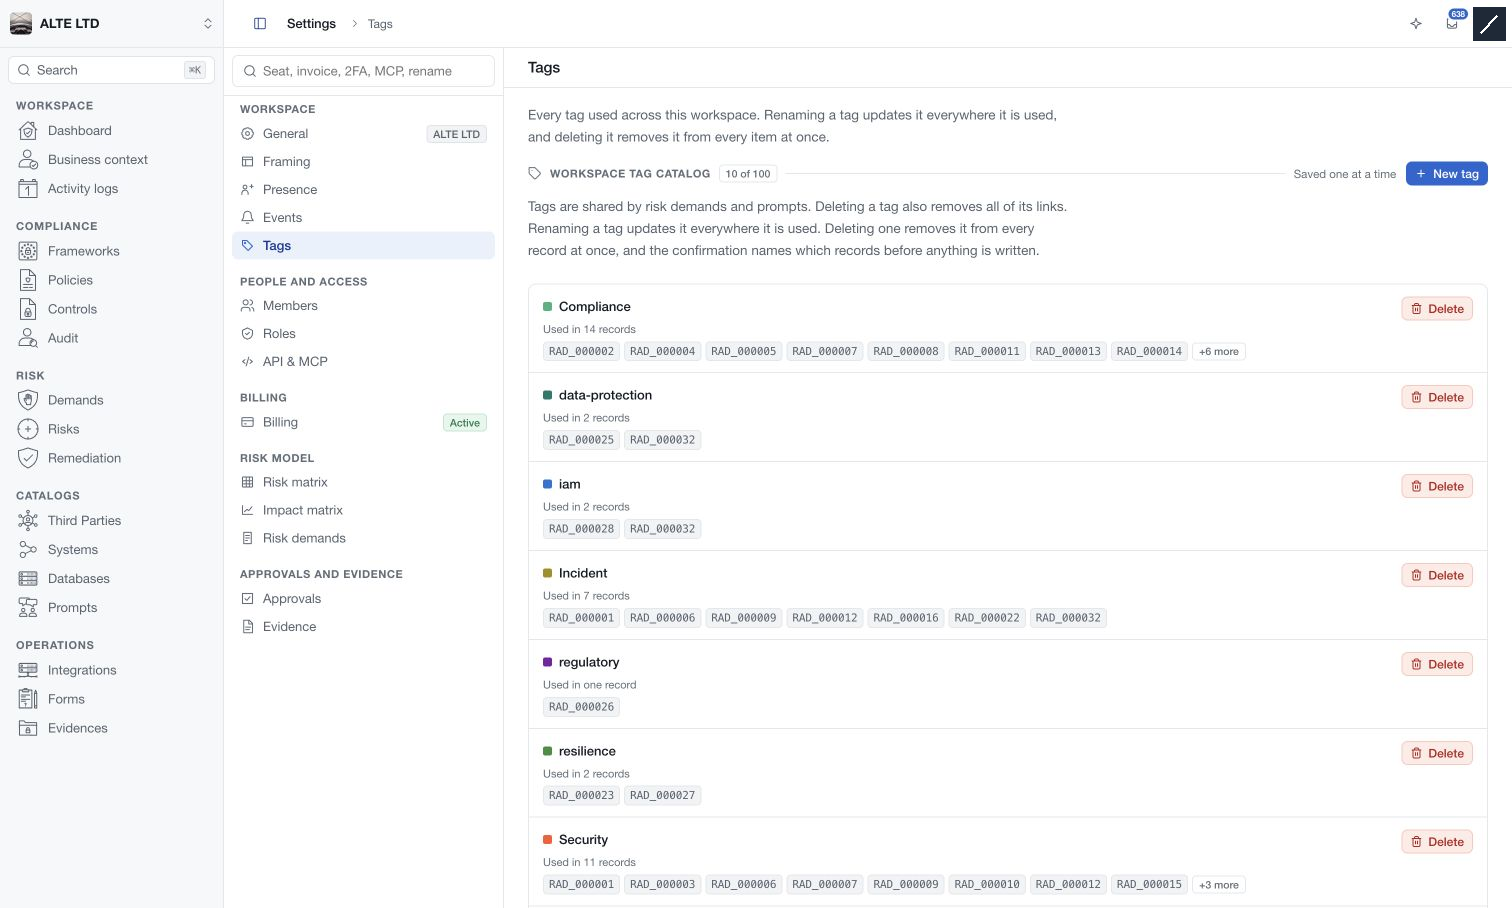The height and width of the screenshot is (908, 1512).
Task: Delete the iam tag
Action: (x=1436, y=487)
